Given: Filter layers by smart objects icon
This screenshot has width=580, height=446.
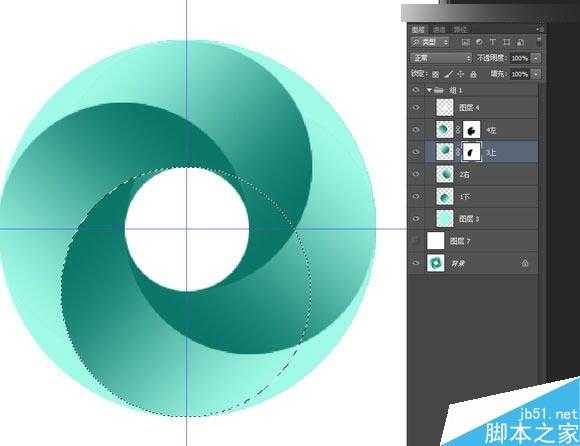Looking at the screenshot, I should (x=520, y=42).
